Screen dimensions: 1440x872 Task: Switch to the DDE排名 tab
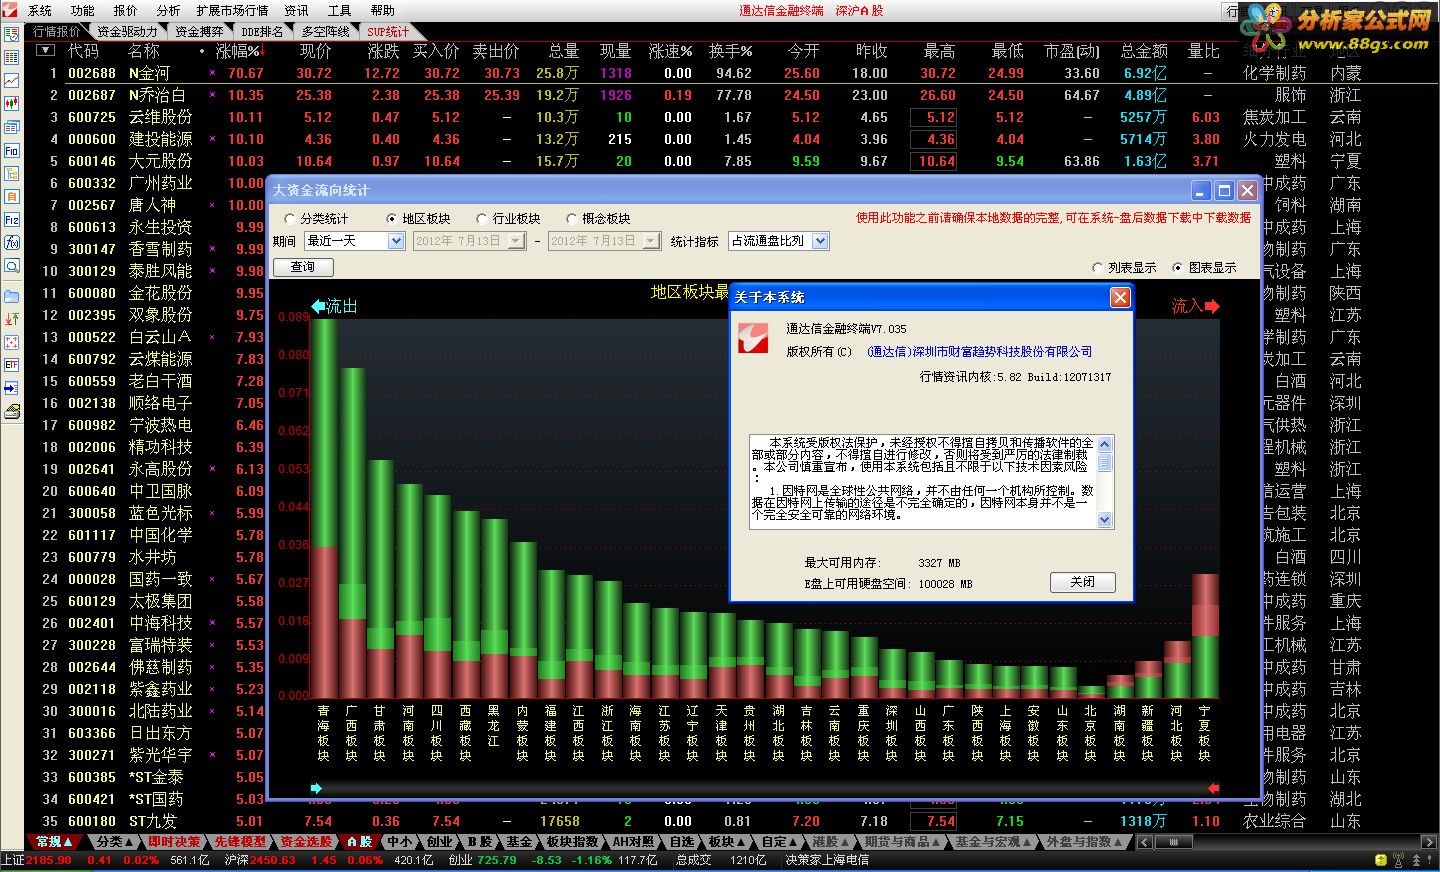click(x=262, y=31)
